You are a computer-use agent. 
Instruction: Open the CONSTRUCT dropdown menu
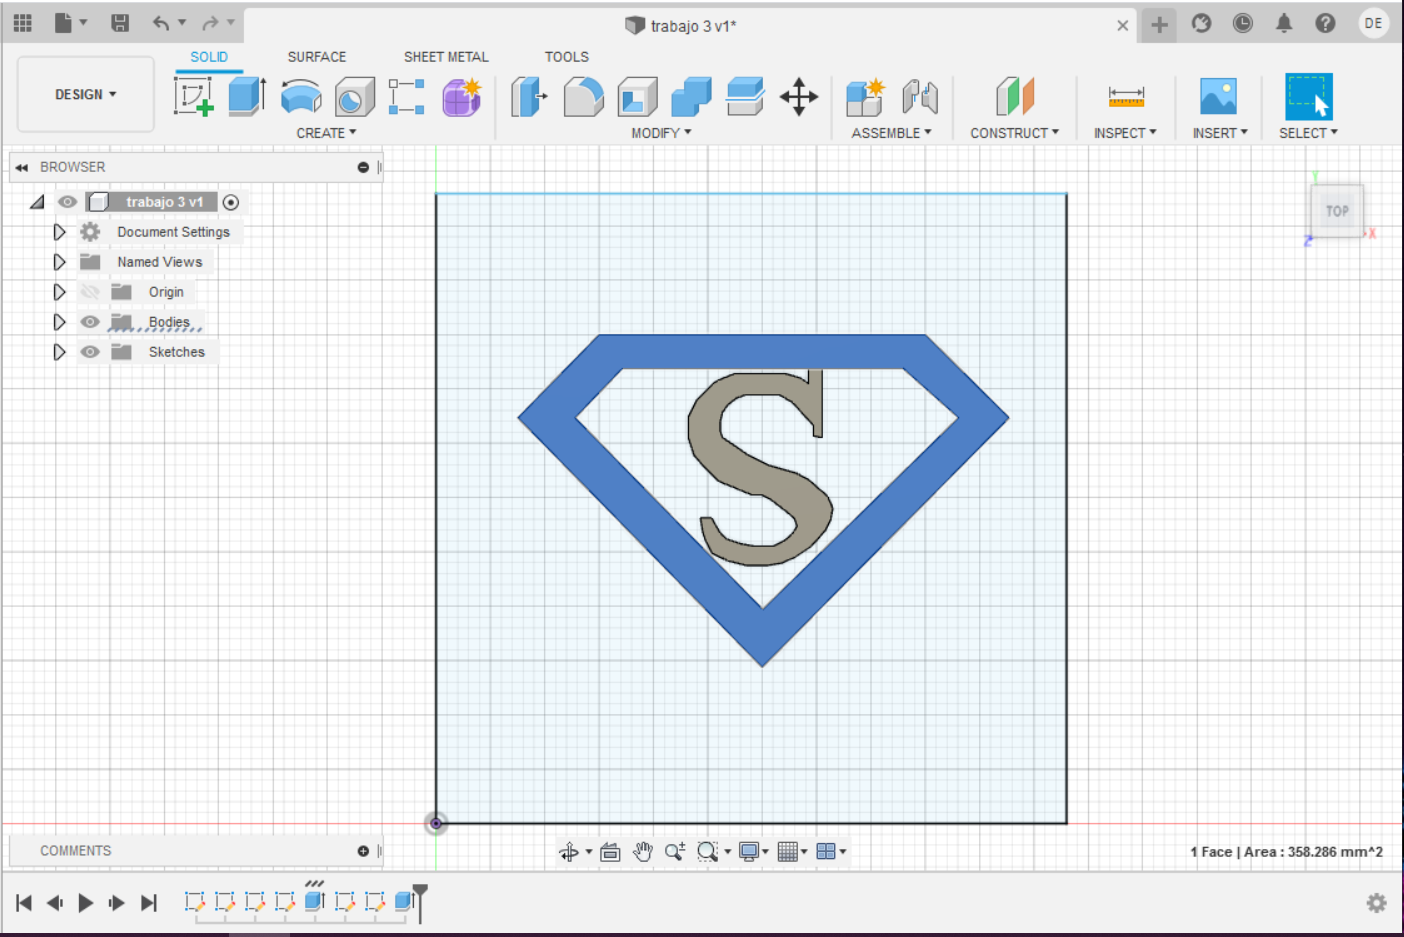1014,133
